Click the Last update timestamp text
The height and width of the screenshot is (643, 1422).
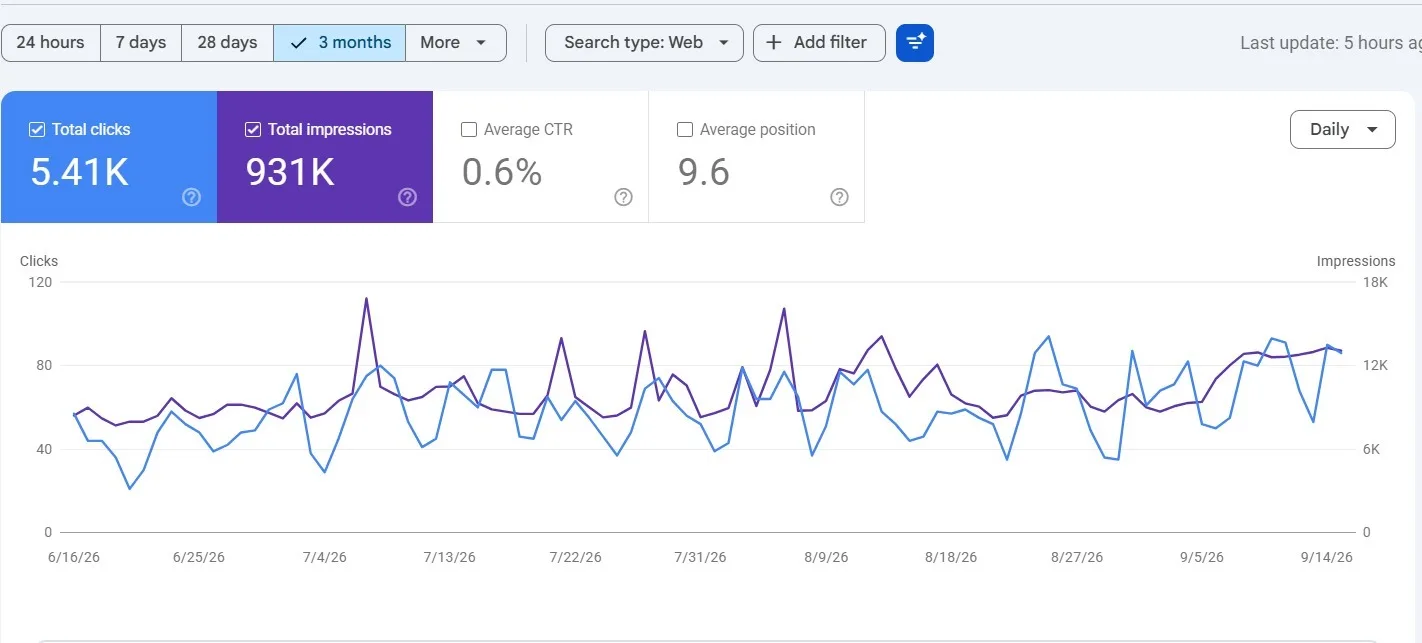tap(1331, 43)
